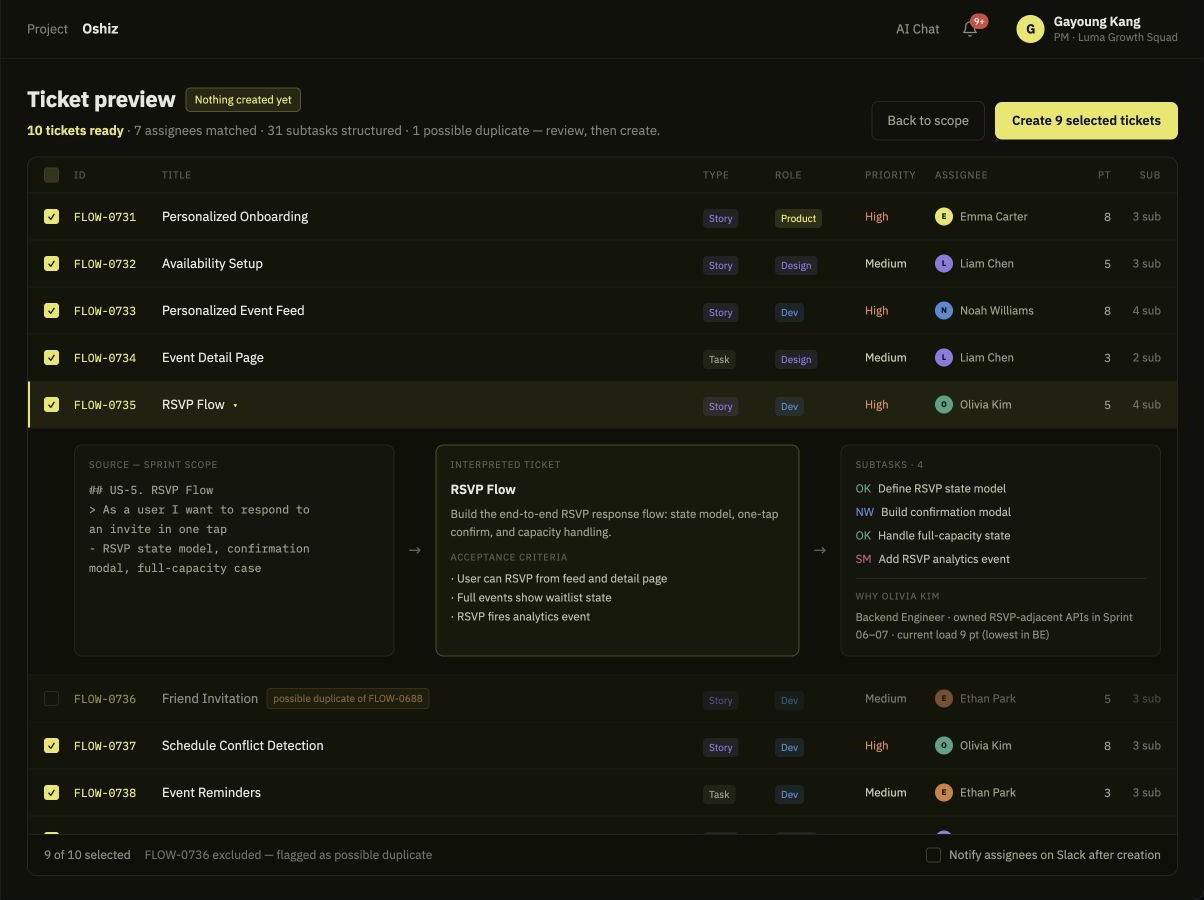Toggle the select-all header checkbox
1204x900 pixels.
tap(51, 175)
